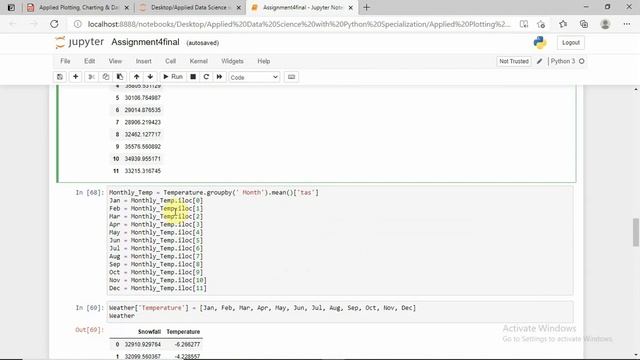This screenshot has width=640, height=360.
Task: Close the Desktop/Applied Data Science tab
Action: click(x=239, y=7)
